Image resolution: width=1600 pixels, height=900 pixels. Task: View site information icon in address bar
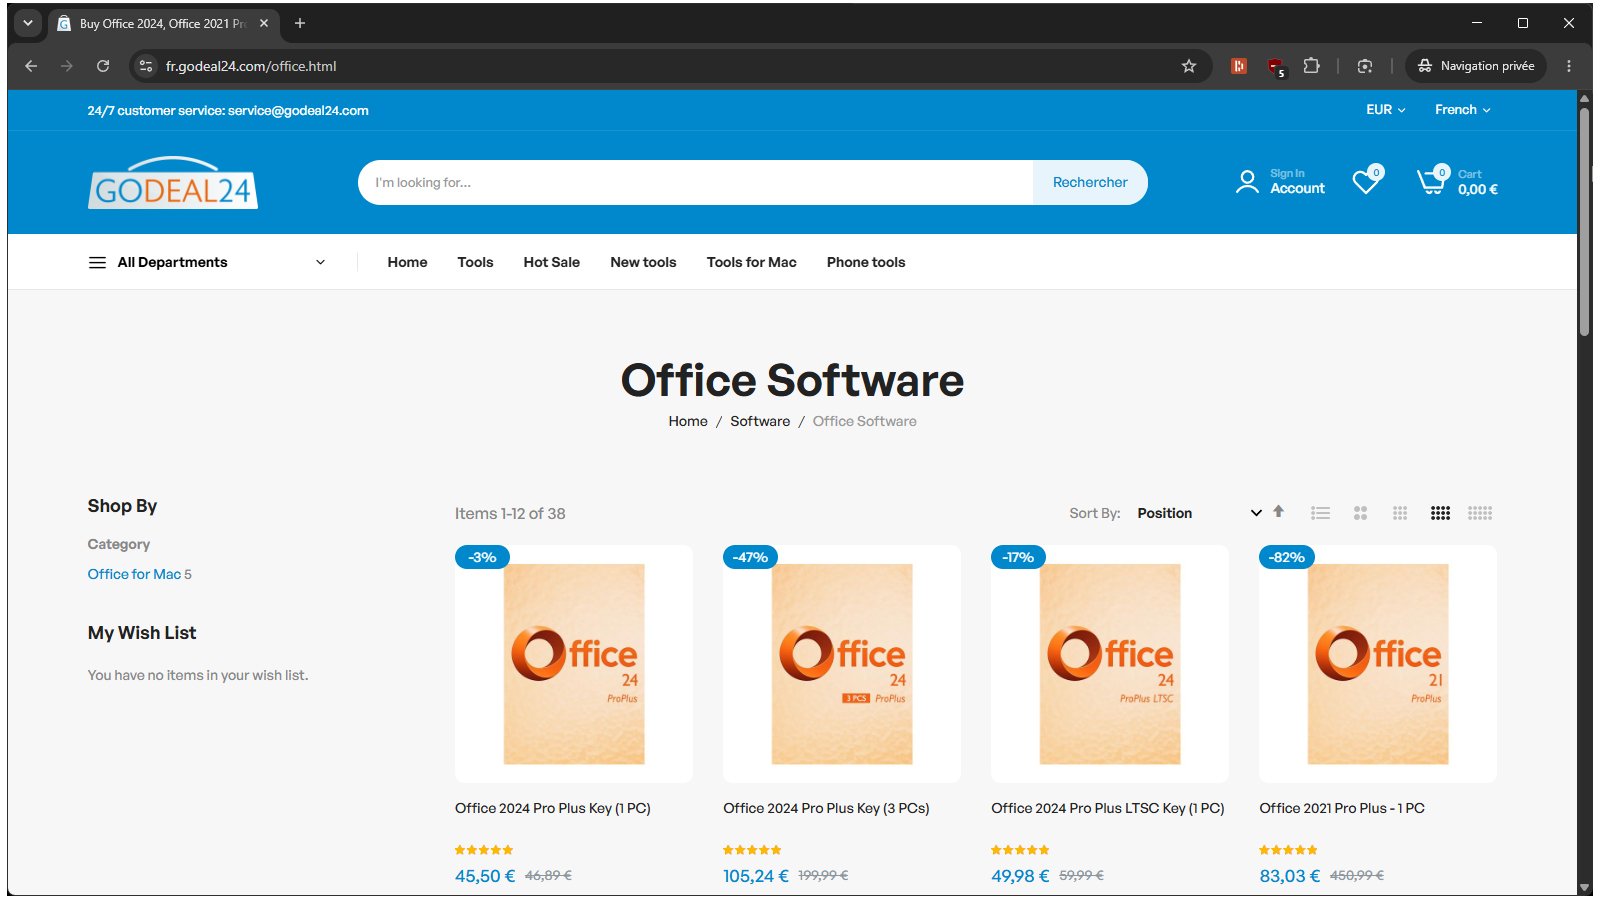tap(146, 66)
